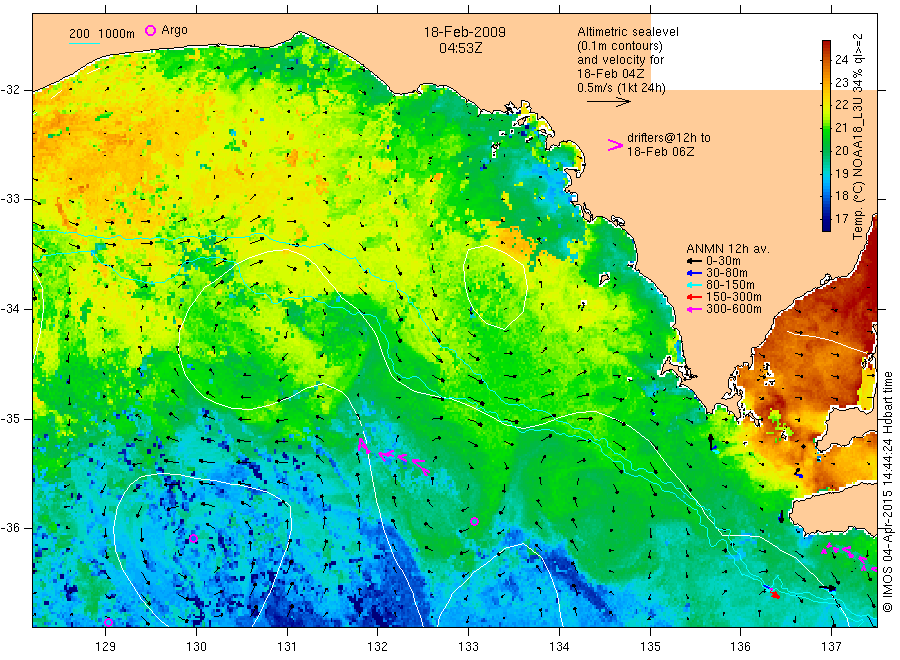Click the '0.5m/s (1kt 24h)' scale text
900x660 pixels.
[x=622, y=88]
